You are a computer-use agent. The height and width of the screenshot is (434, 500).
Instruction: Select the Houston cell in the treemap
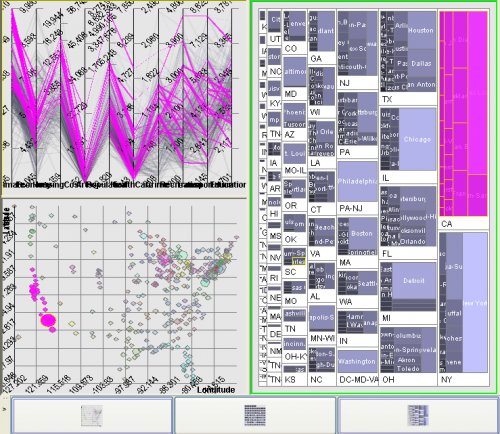[x=421, y=30]
